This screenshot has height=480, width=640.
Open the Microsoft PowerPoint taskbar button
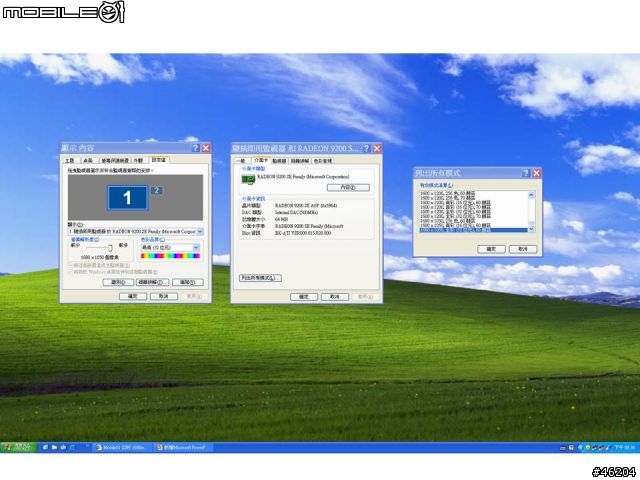[183, 448]
